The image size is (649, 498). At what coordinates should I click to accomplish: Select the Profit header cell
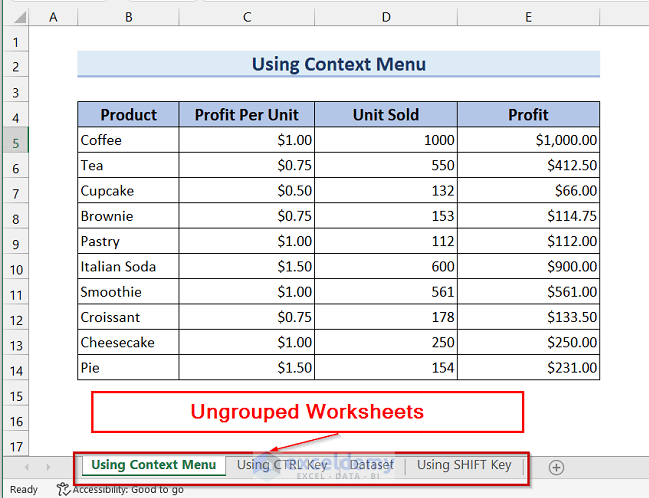[x=527, y=114]
